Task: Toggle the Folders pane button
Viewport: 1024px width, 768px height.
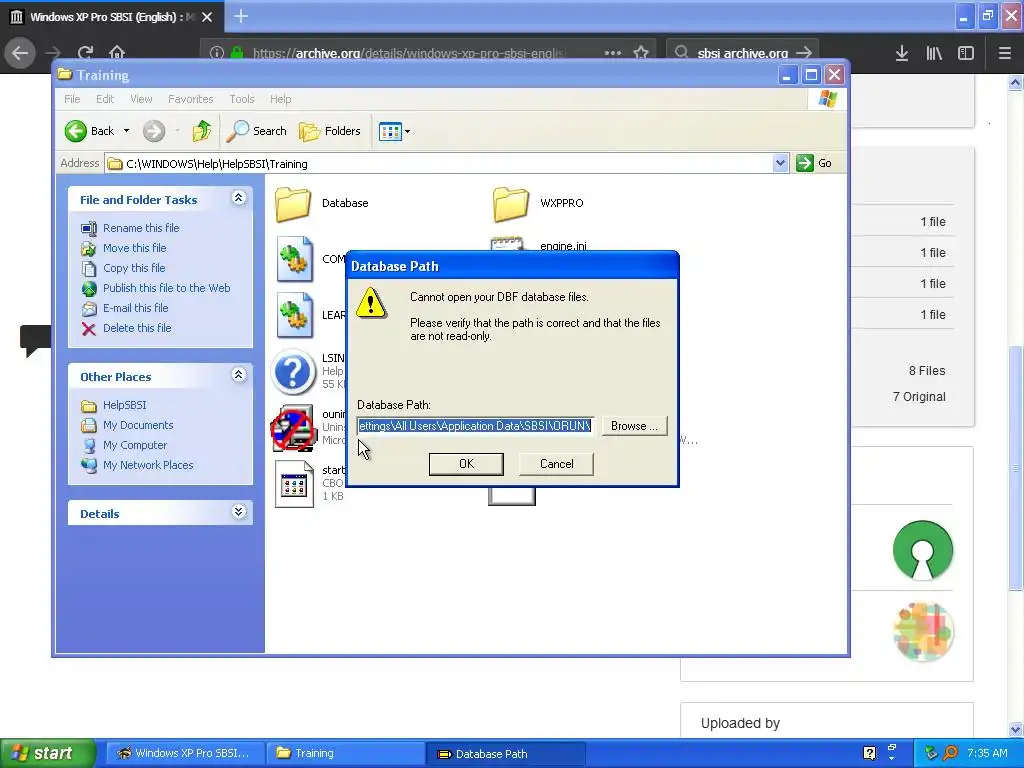Action: click(x=329, y=131)
